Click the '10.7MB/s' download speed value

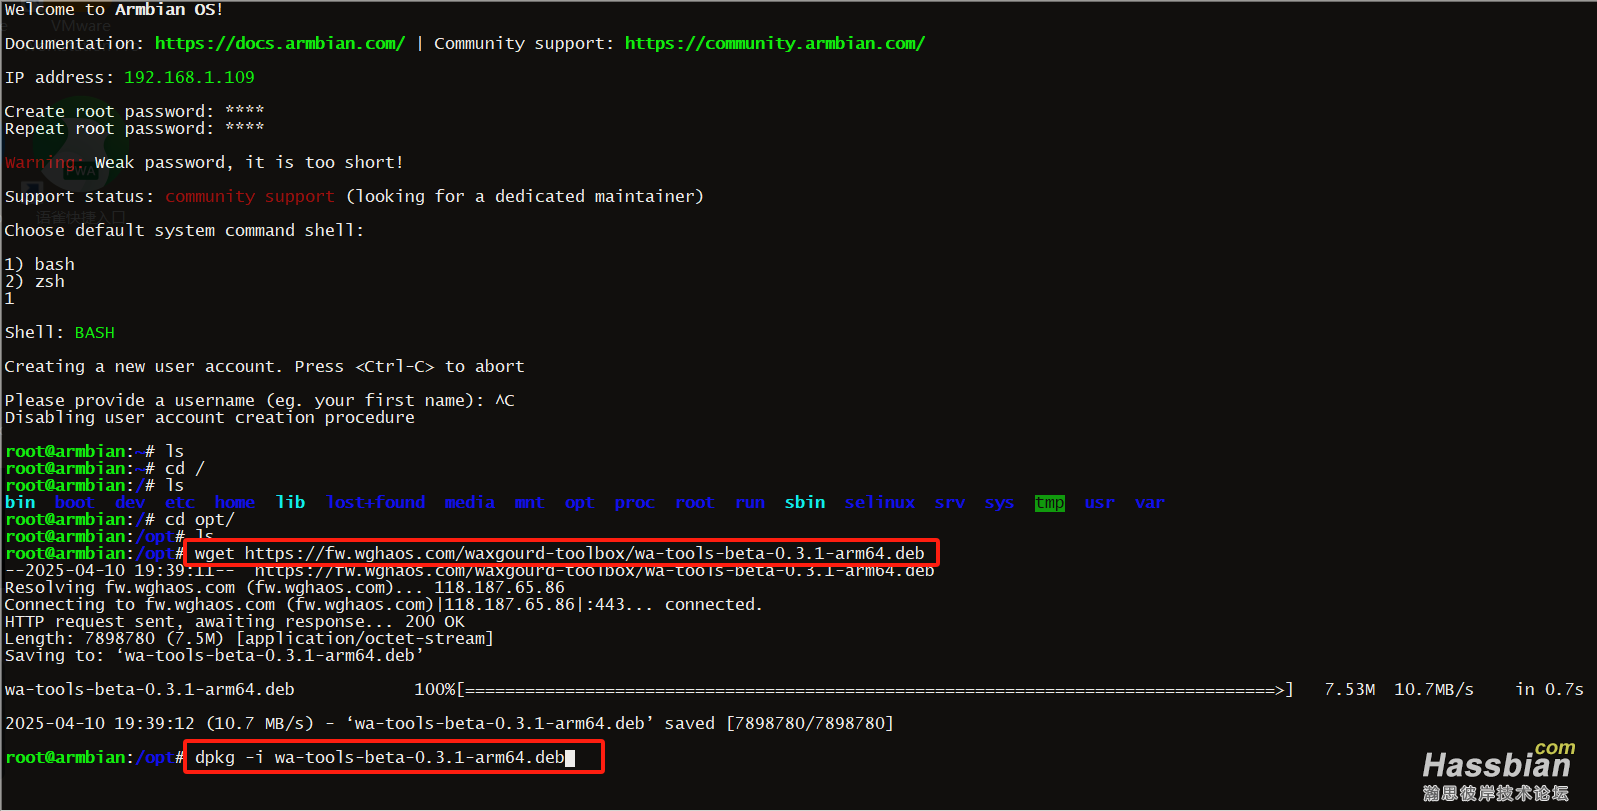(1434, 689)
